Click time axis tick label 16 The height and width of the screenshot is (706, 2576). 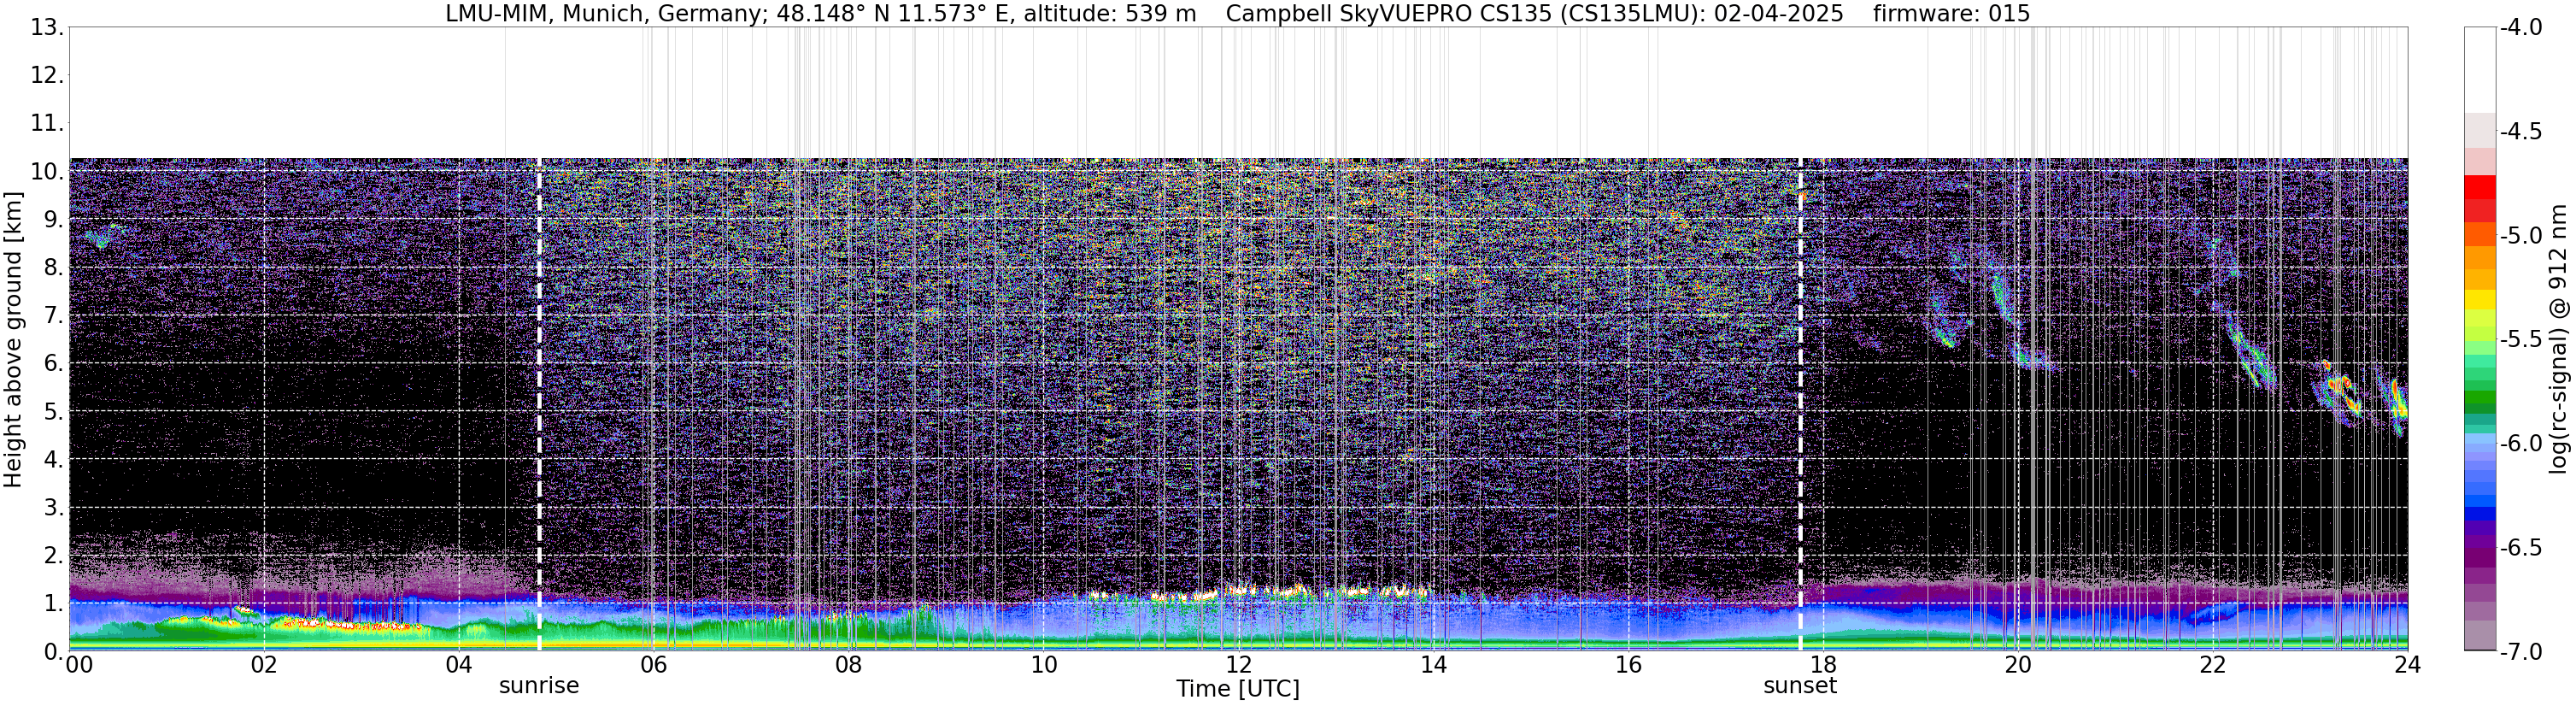1628,666
